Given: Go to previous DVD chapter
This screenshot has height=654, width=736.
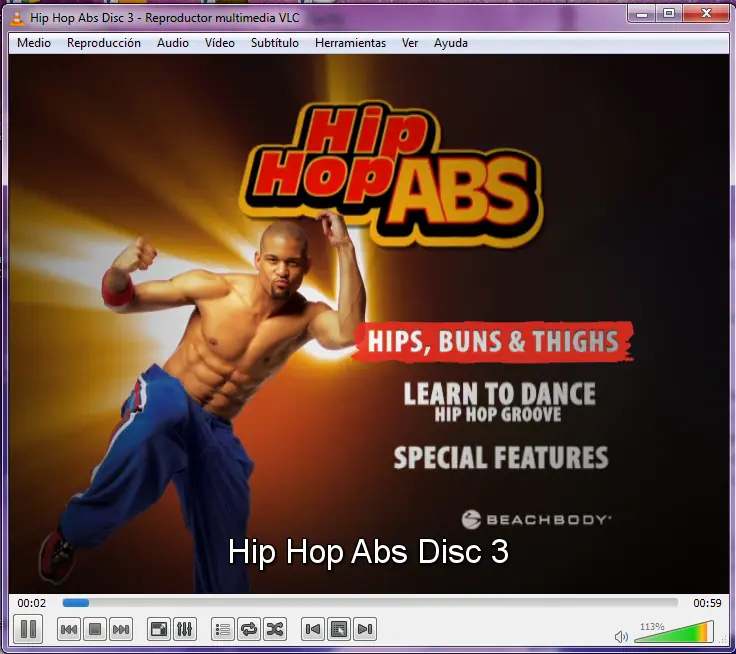Looking at the screenshot, I should 313,629.
